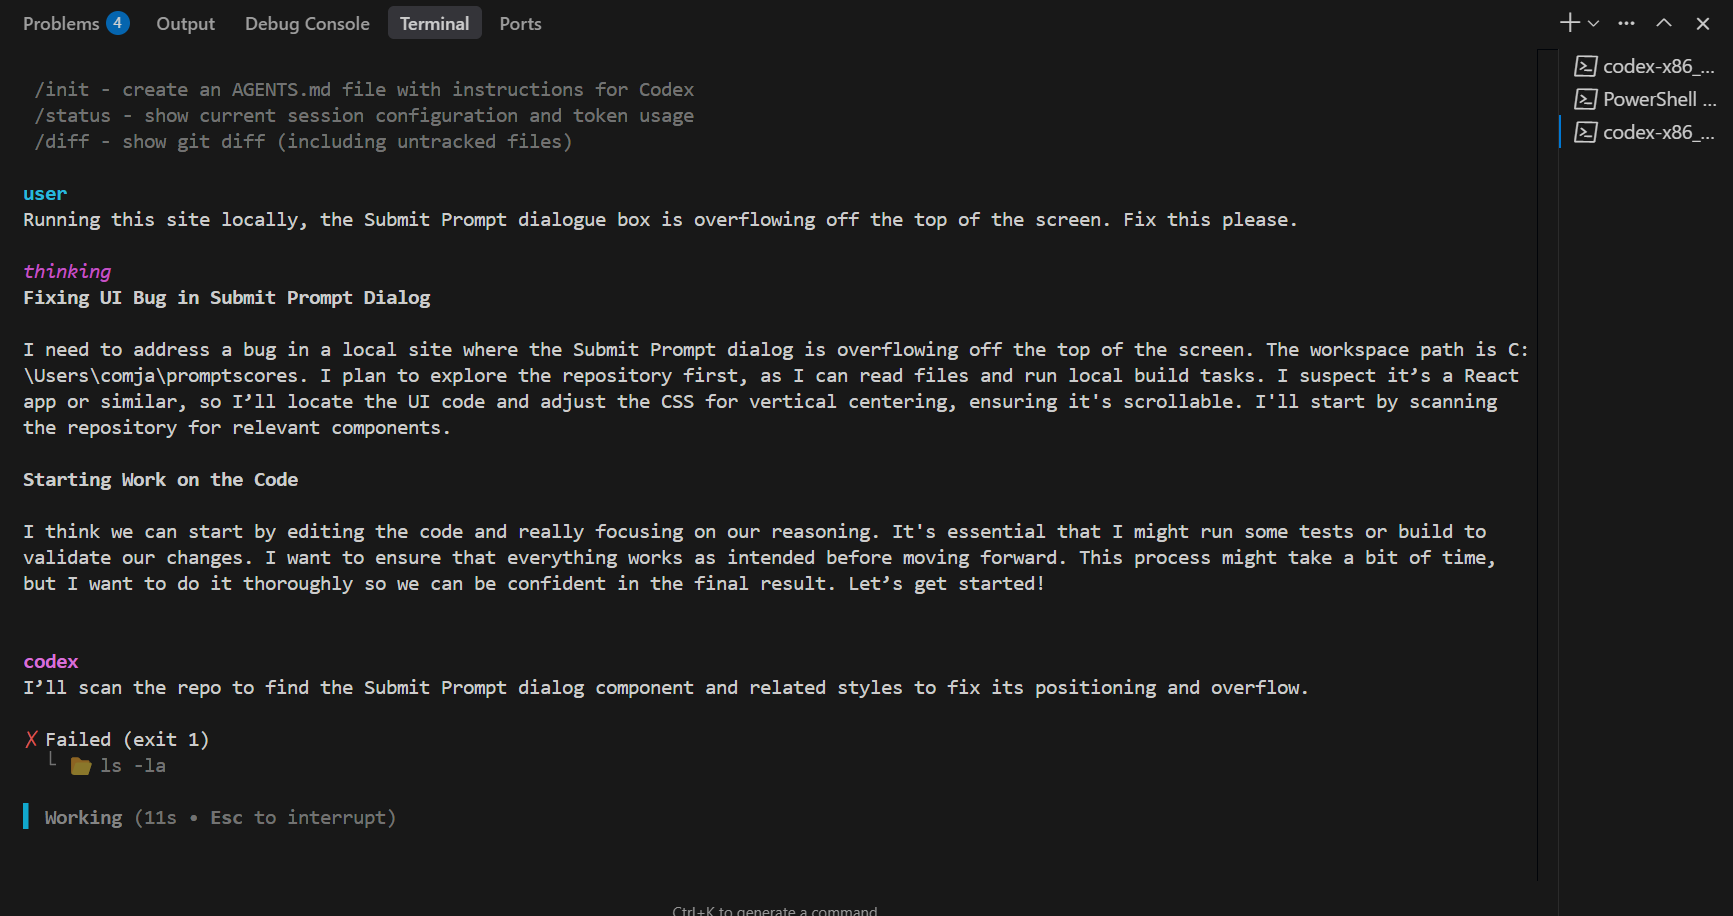
Task: Toggle panel size with the maximize chevron
Action: point(1664,23)
